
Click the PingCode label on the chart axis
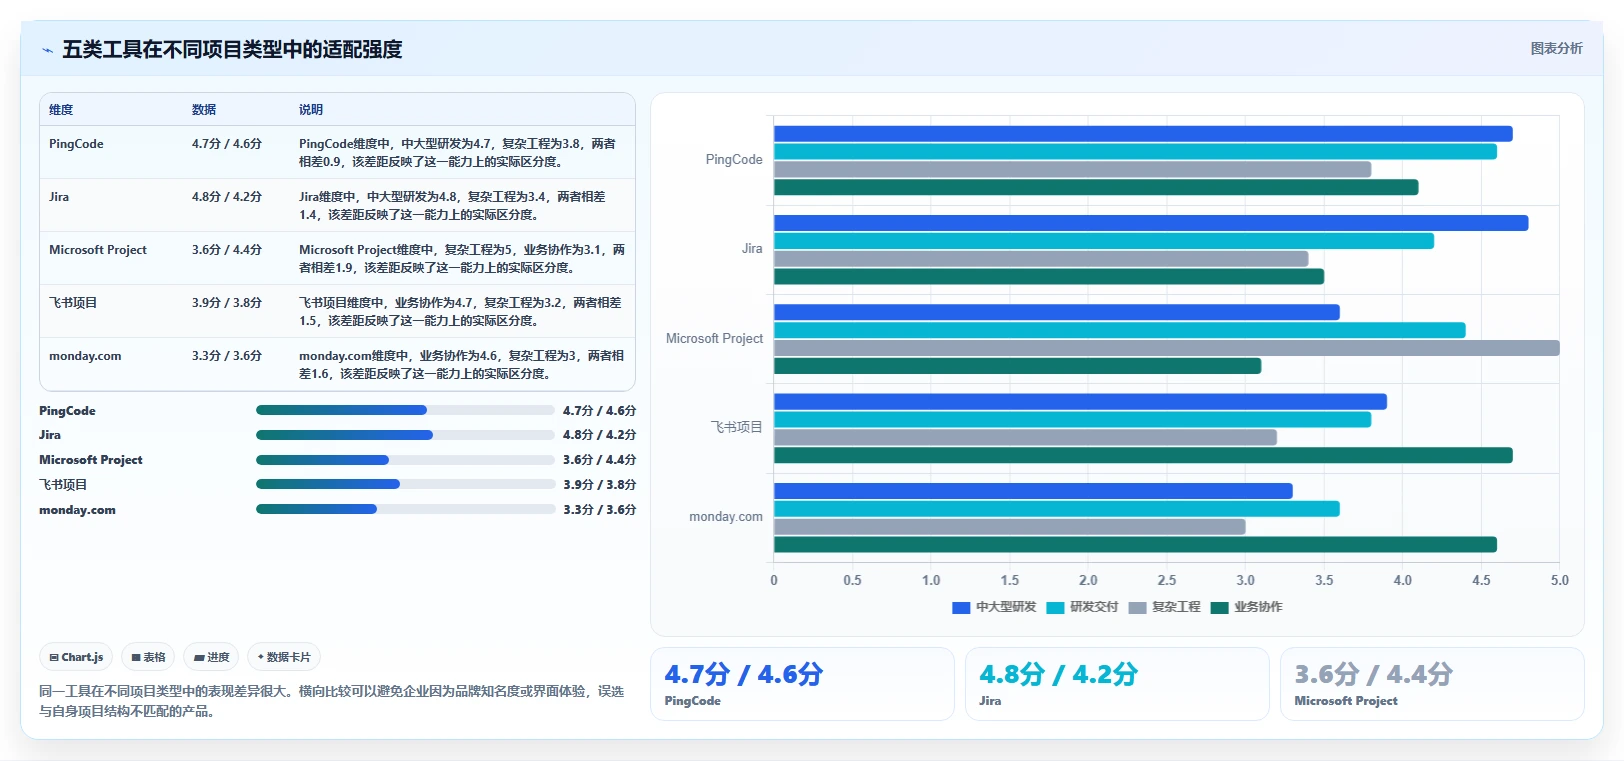click(734, 160)
